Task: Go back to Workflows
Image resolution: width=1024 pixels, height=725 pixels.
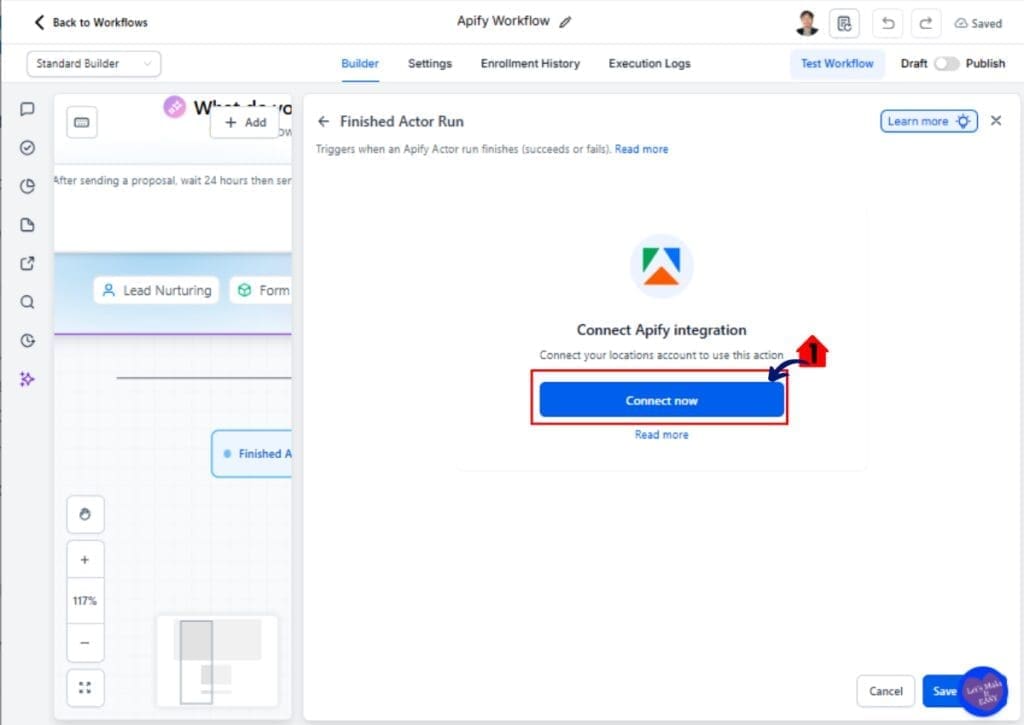Action: 91,22
